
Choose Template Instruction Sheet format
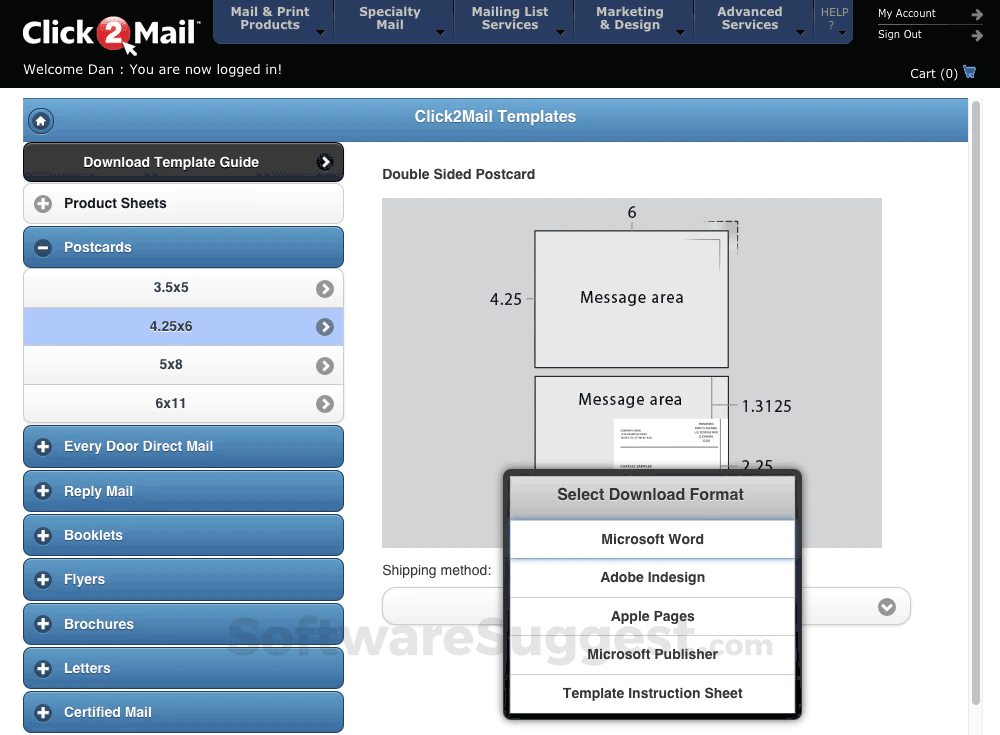click(x=652, y=692)
